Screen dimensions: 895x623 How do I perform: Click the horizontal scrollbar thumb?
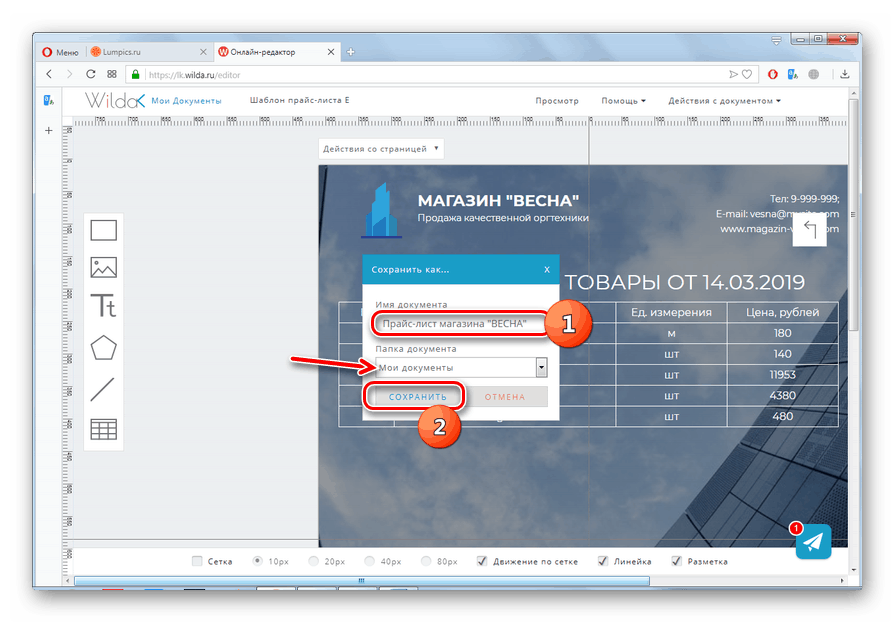click(361, 581)
